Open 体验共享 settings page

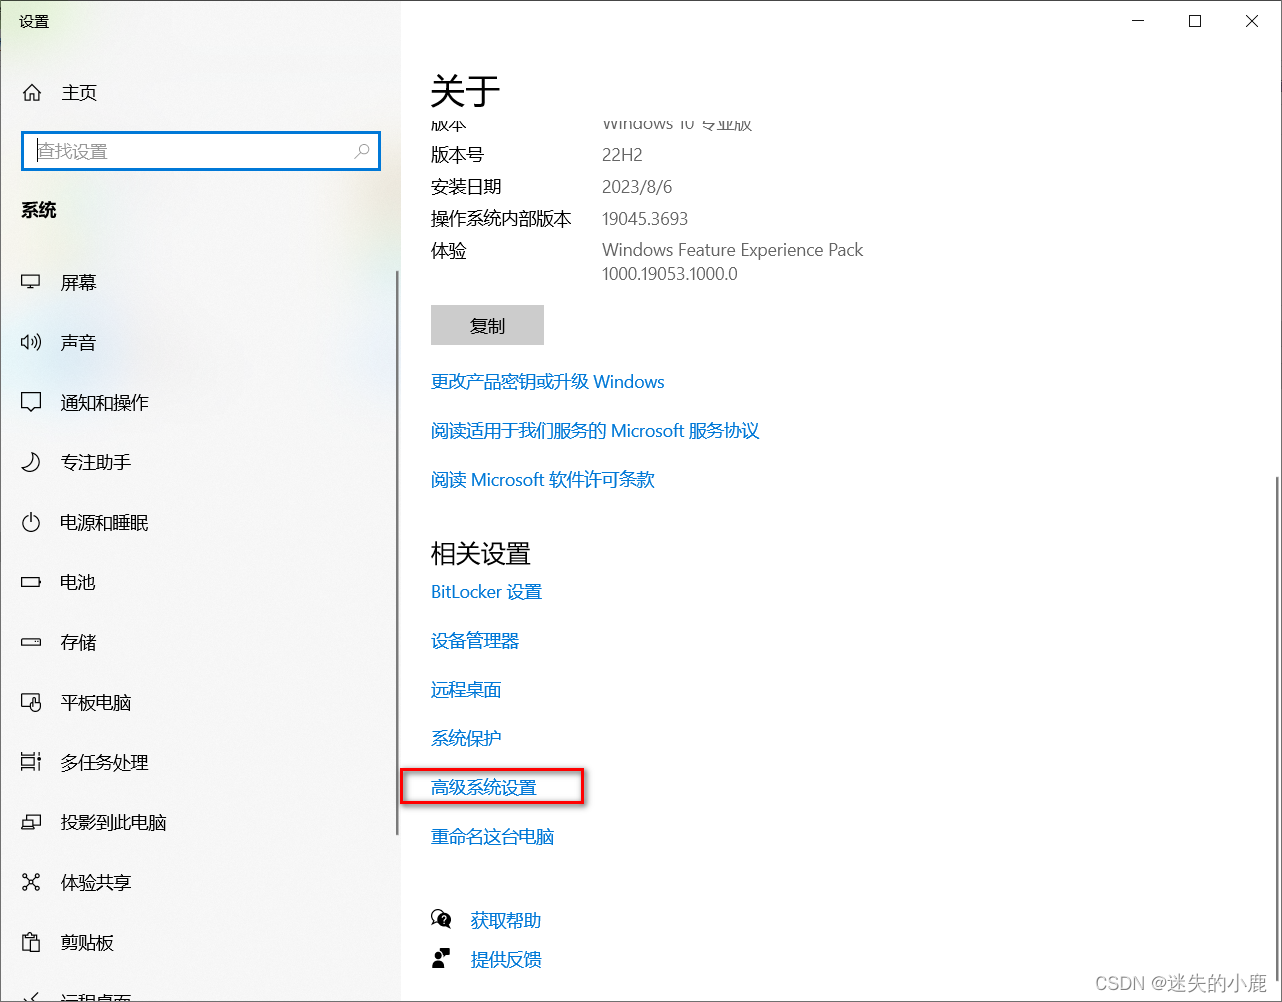[x=96, y=883]
